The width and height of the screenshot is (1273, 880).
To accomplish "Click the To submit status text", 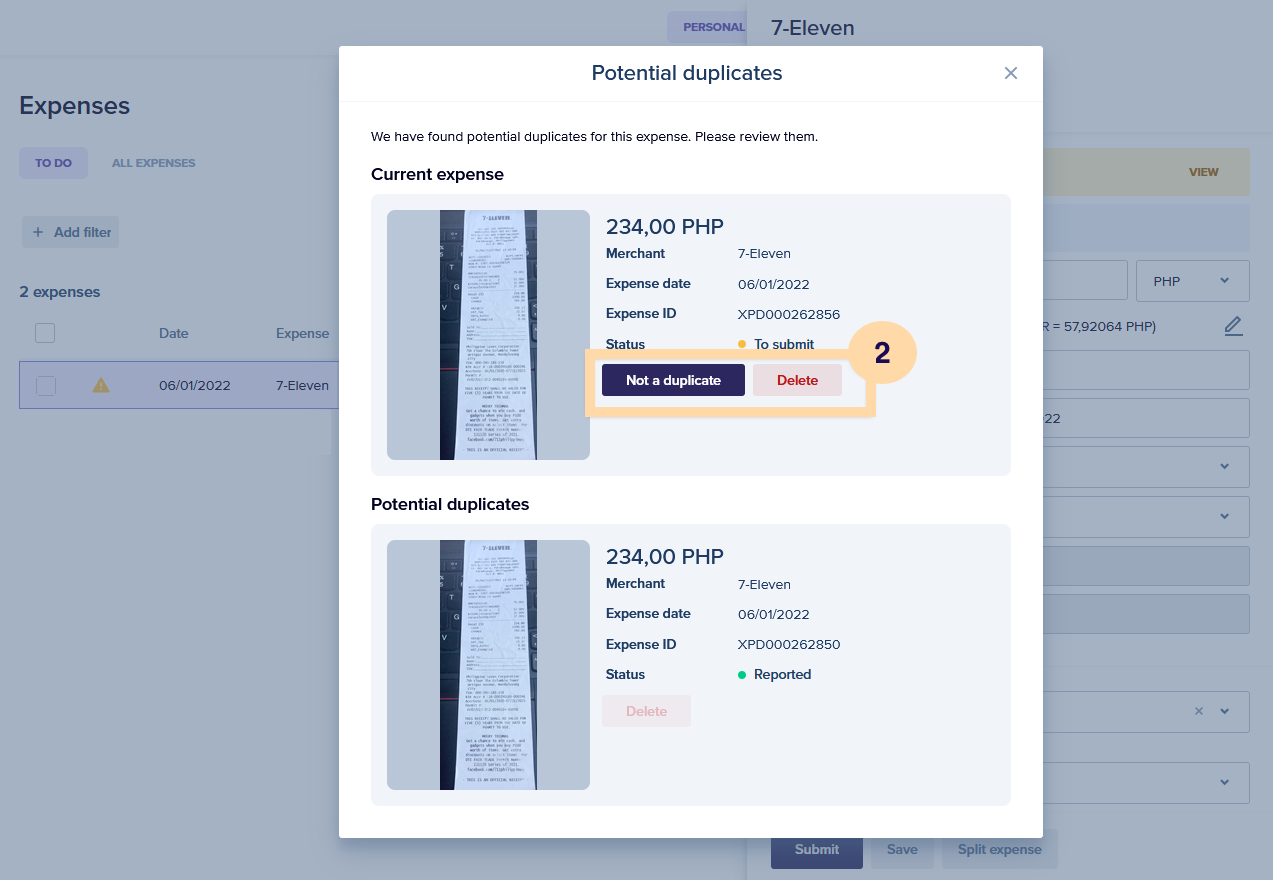I will [784, 344].
